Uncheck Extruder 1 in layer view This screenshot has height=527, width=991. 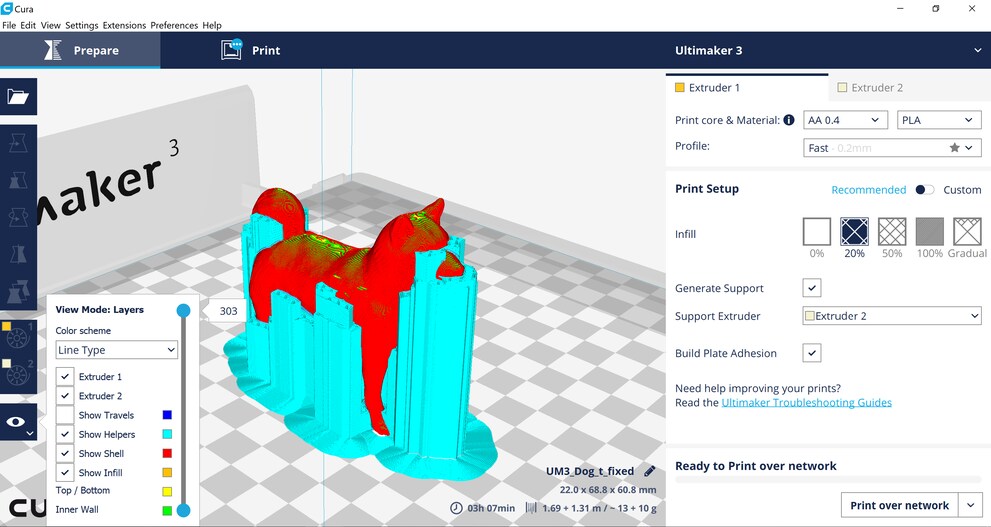tap(65, 376)
